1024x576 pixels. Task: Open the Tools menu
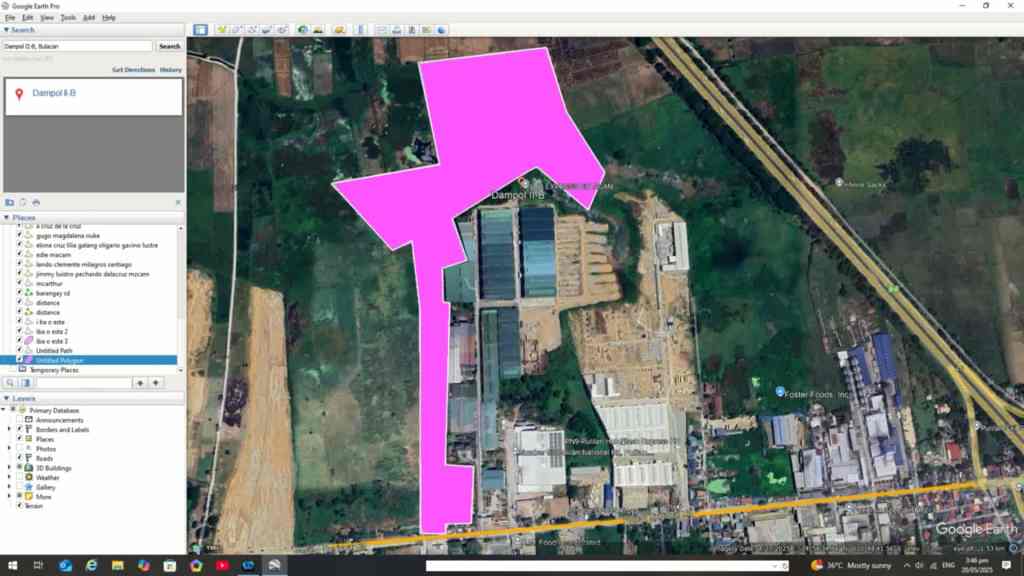coord(68,17)
